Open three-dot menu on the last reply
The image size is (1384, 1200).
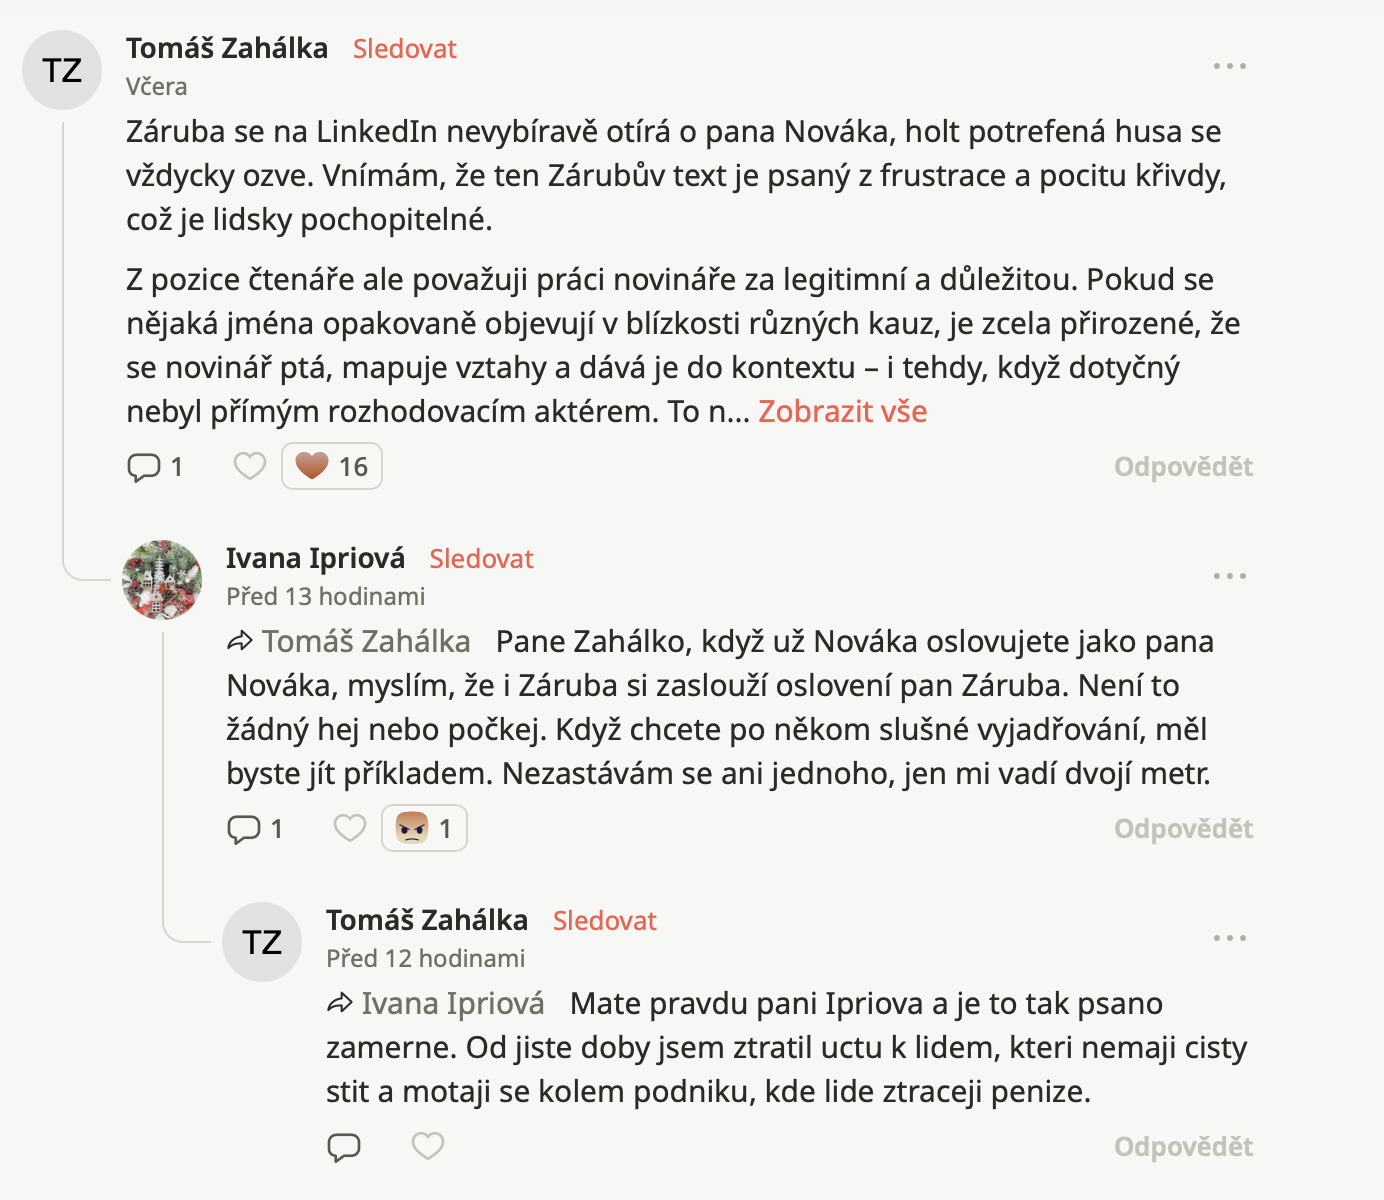pyautogui.click(x=1229, y=938)
